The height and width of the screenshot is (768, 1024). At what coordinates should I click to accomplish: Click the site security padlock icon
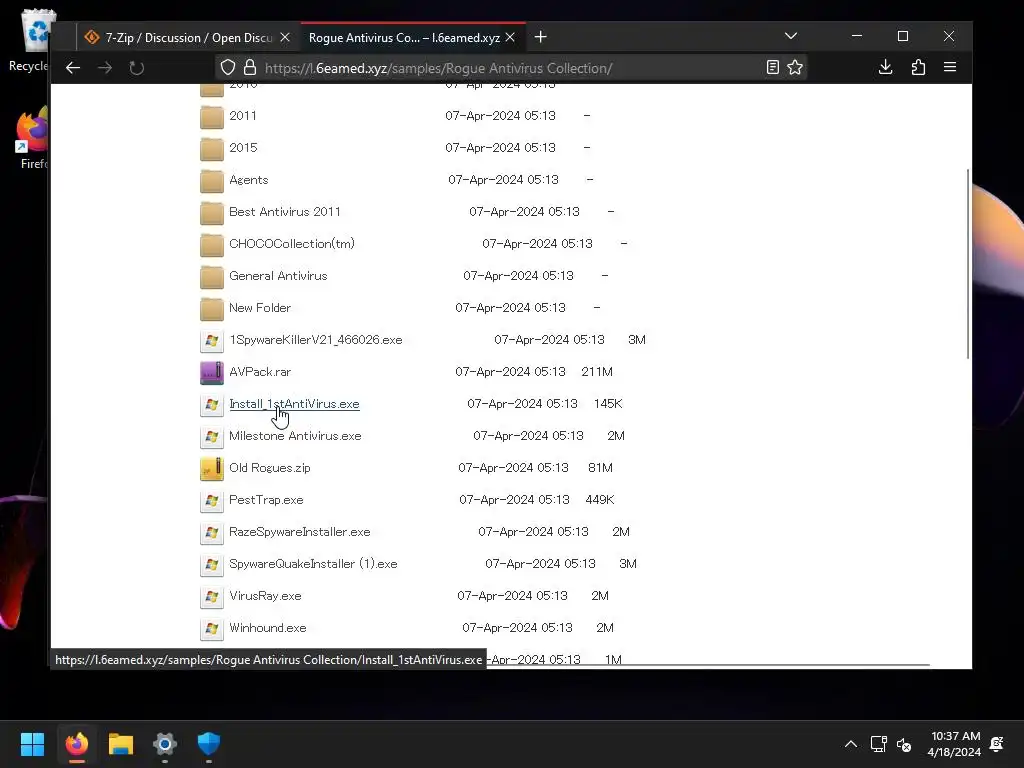(249, 67)
